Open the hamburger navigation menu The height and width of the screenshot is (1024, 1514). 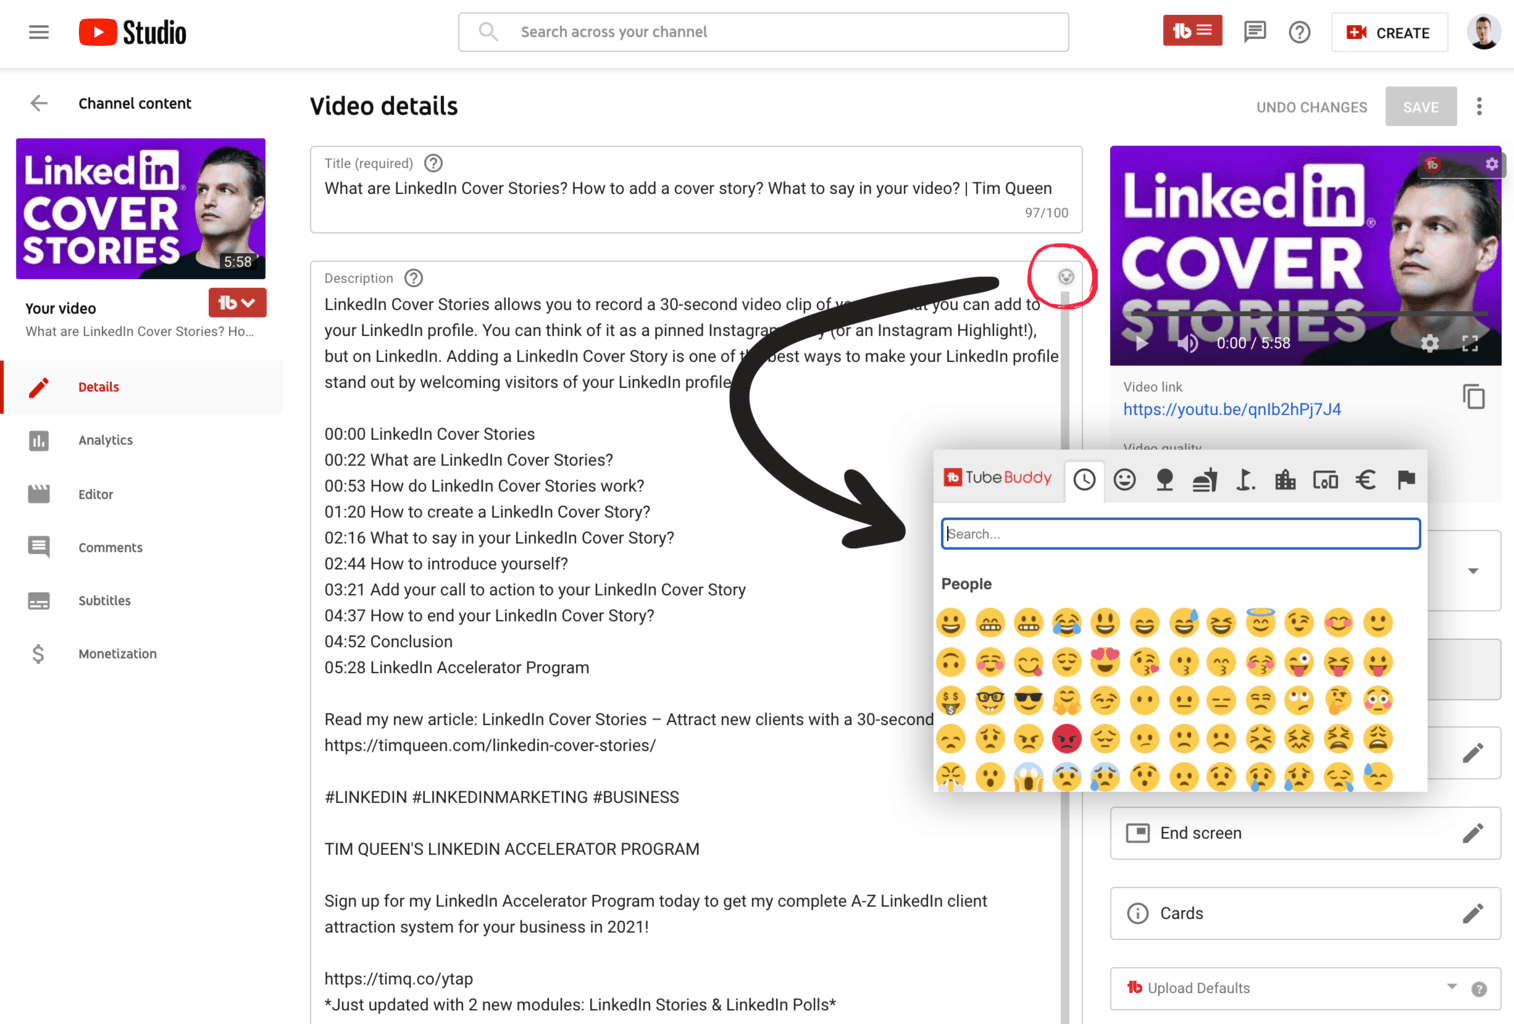39,32
